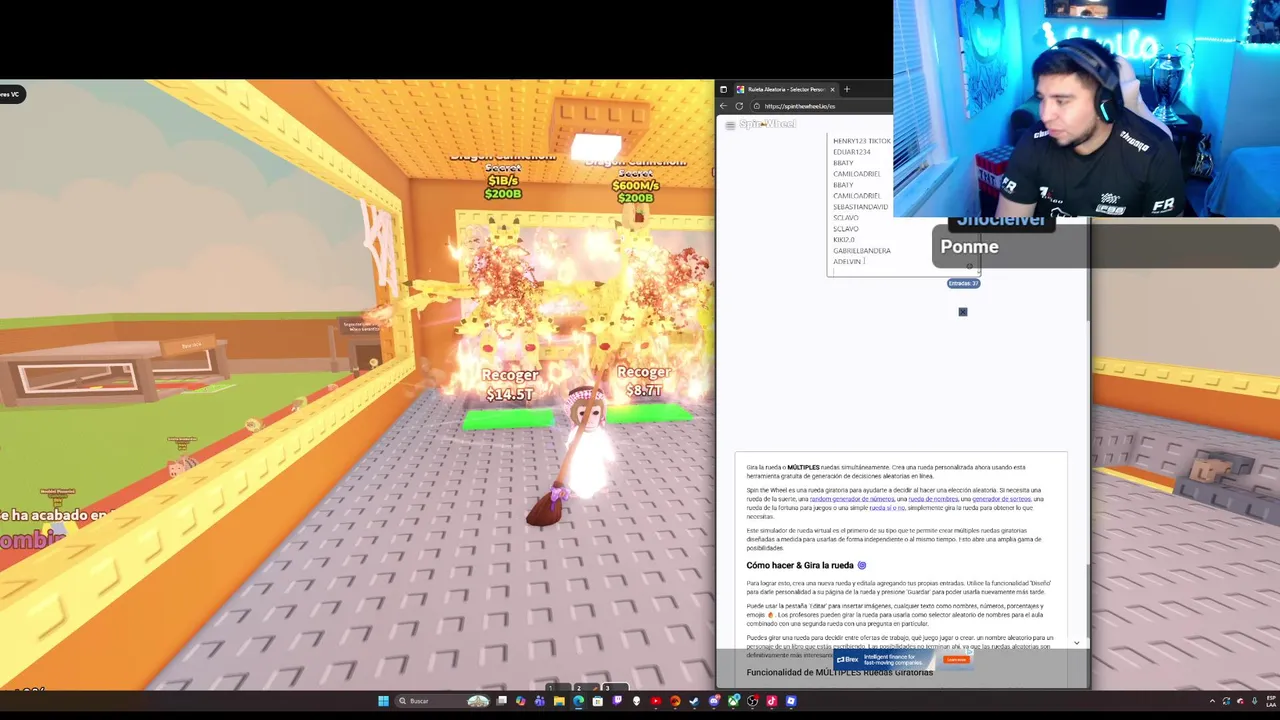
Task: Open Discord from the taskbar
Action: tap(714, 701)
